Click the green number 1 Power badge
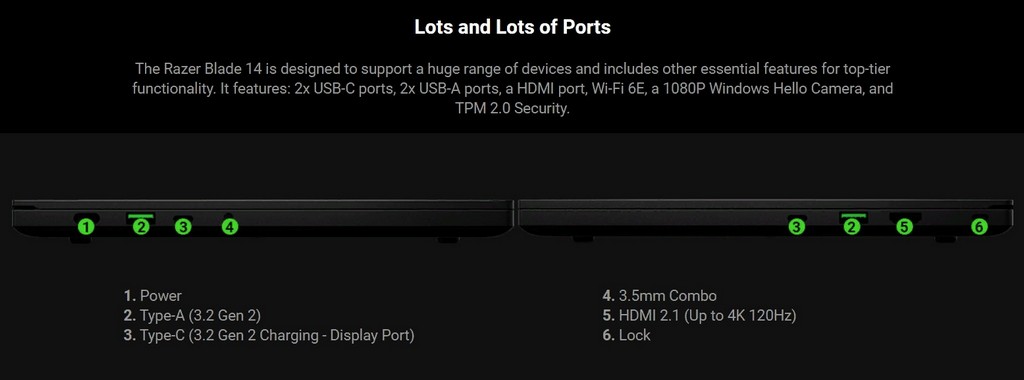 86,227
